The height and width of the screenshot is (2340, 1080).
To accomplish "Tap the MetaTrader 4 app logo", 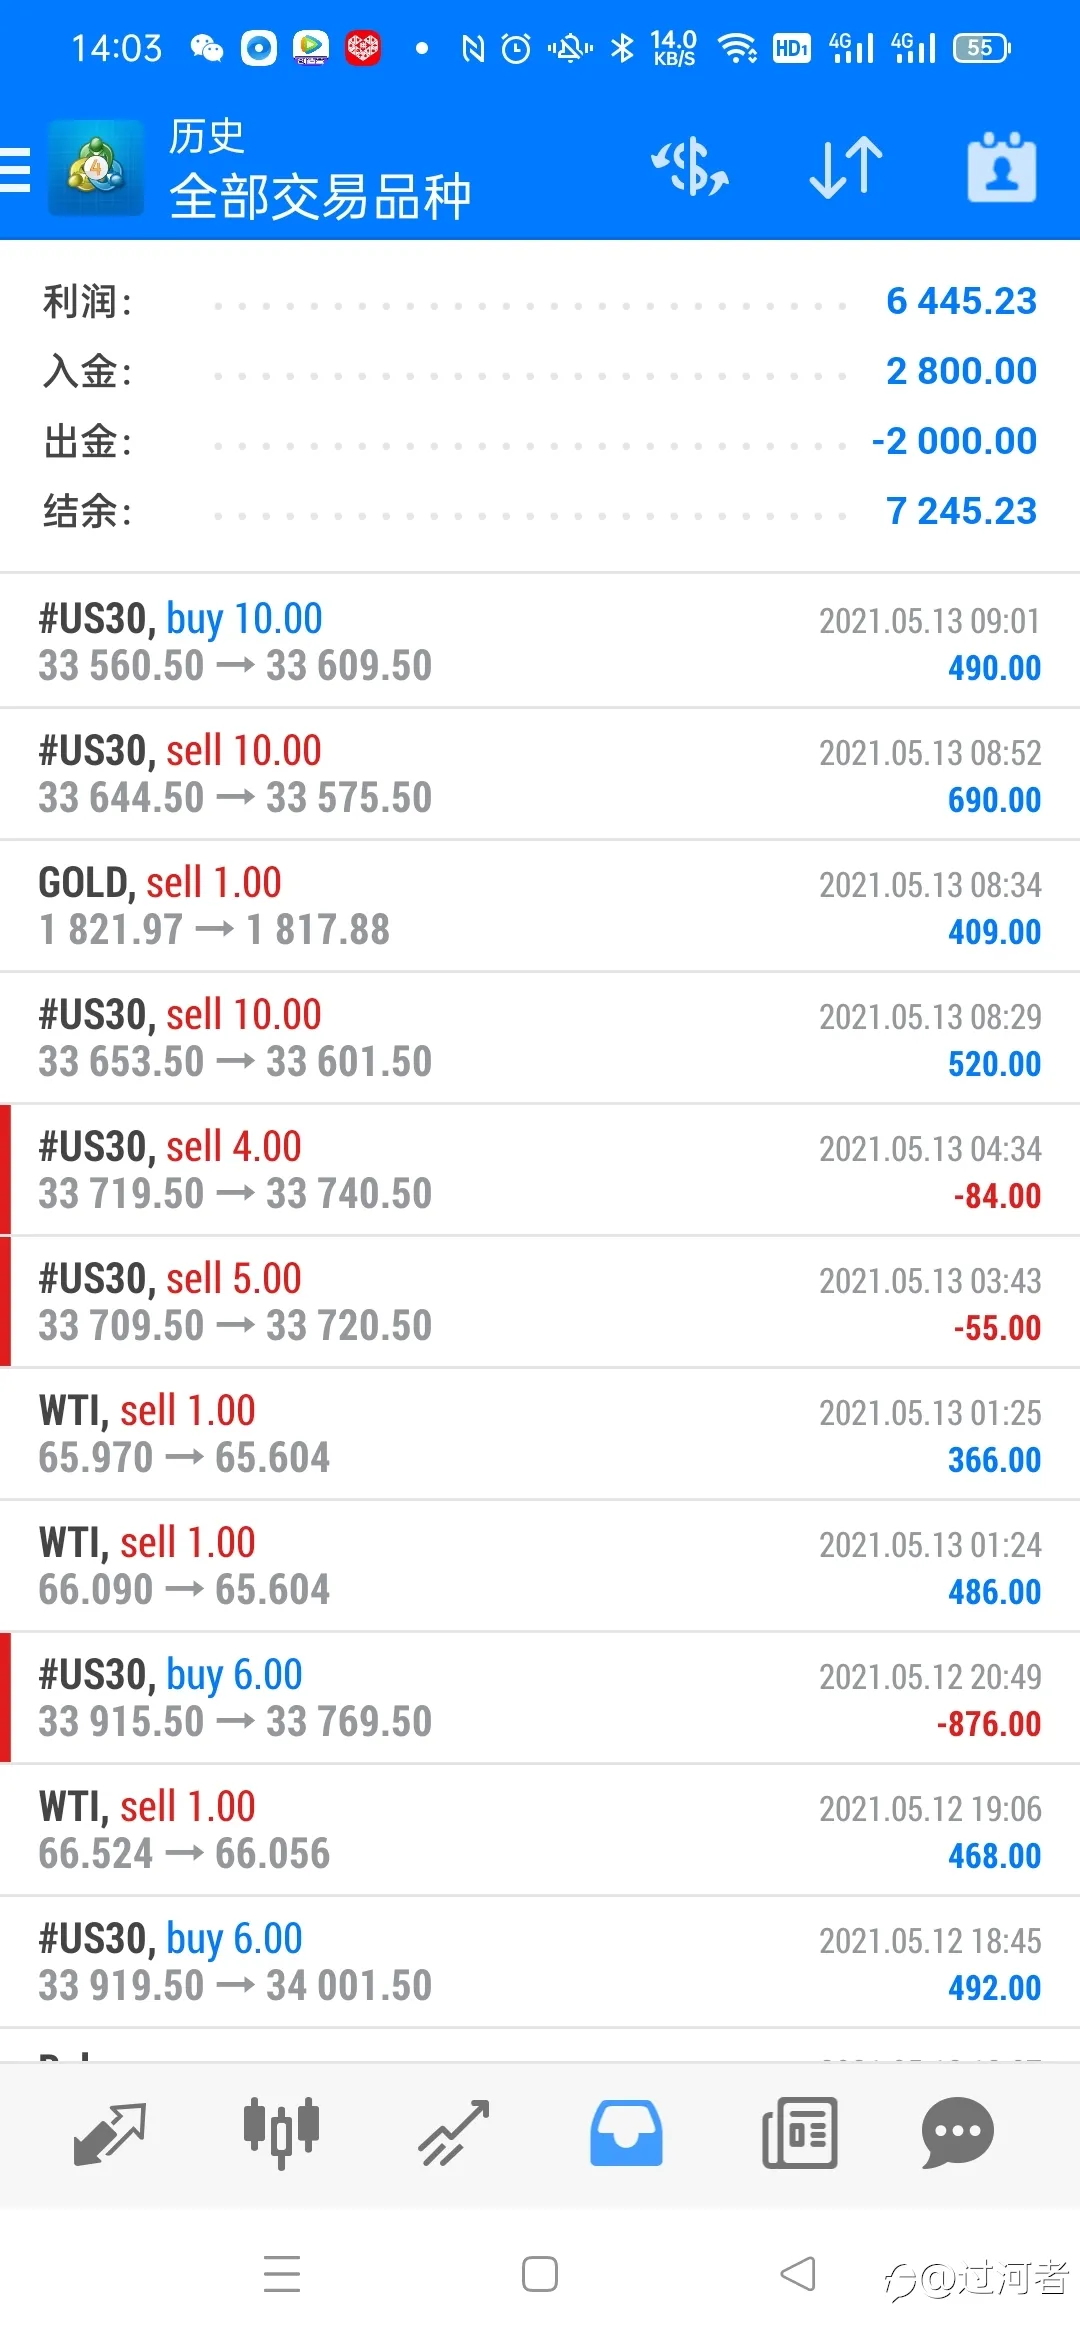I will [96, 168].
